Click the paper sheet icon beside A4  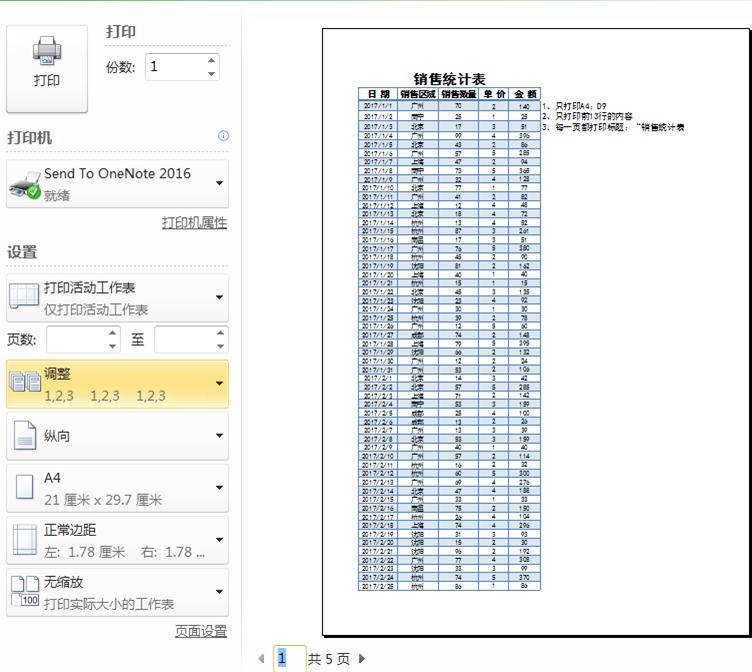click(24, 487)
